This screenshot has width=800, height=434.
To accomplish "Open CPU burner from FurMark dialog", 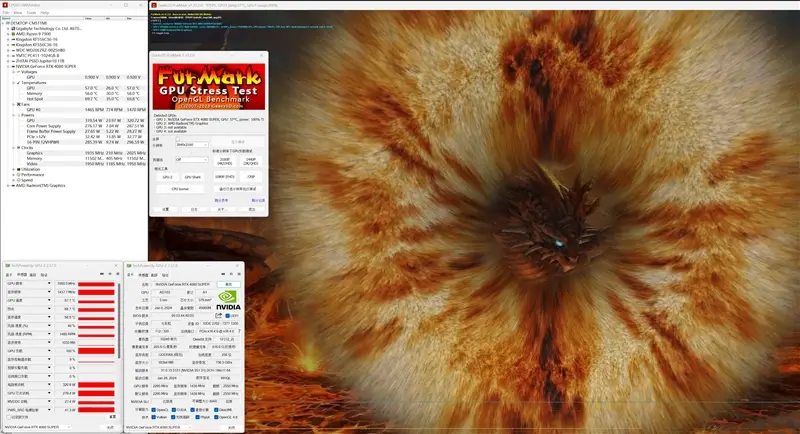I will [180, 189].
